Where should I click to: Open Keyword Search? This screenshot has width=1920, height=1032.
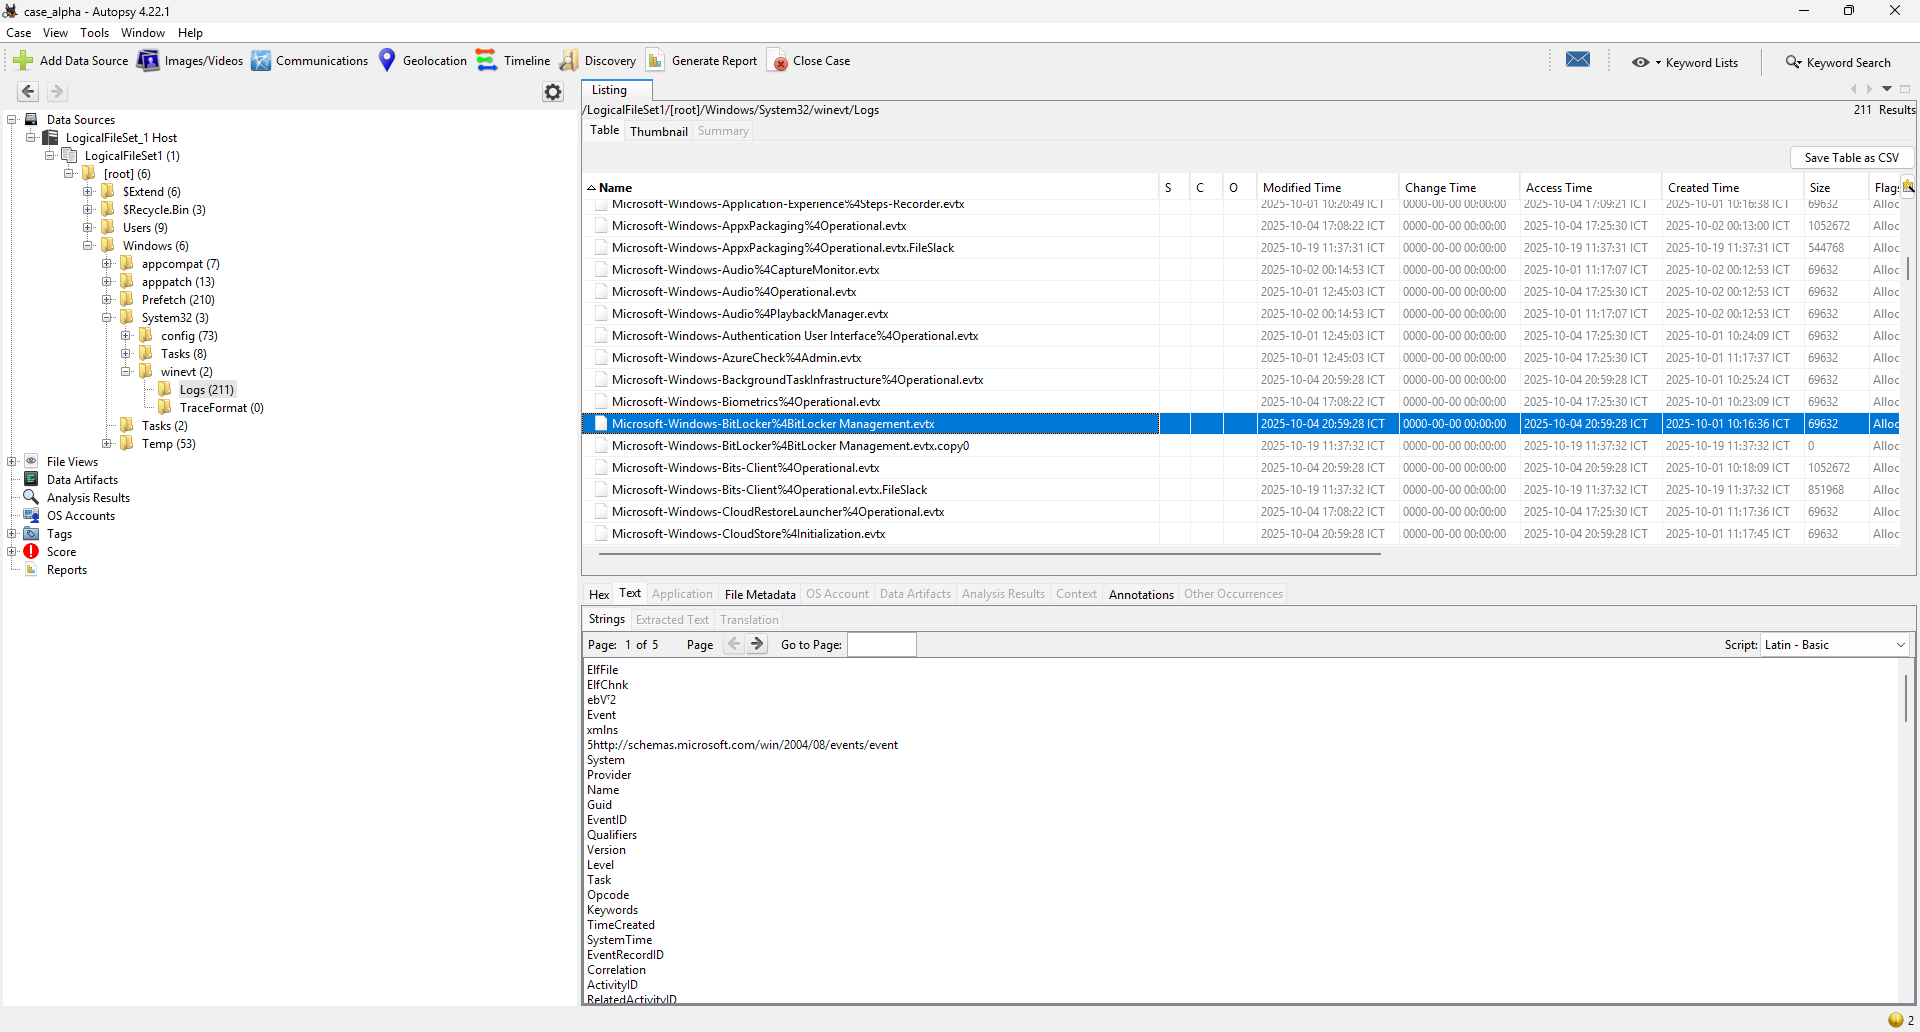1838,62
